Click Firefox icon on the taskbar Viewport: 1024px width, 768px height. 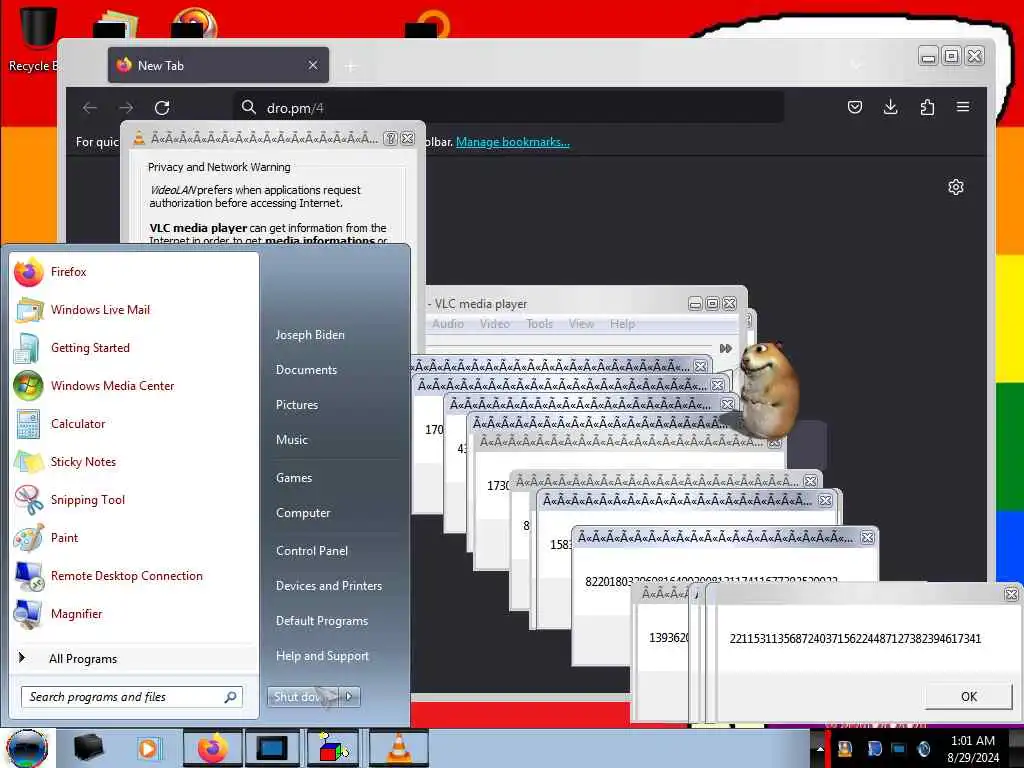coord(213,748)
